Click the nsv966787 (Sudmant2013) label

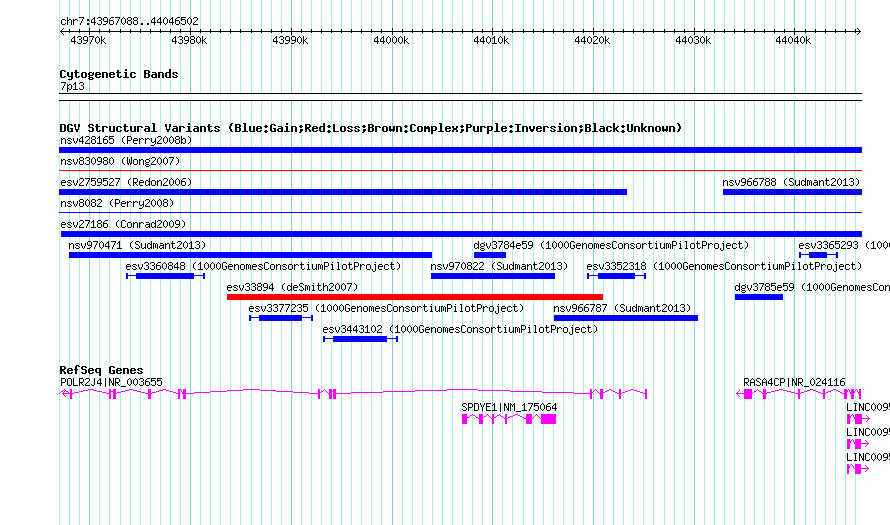pyautogui.click(x=622, y=308)
